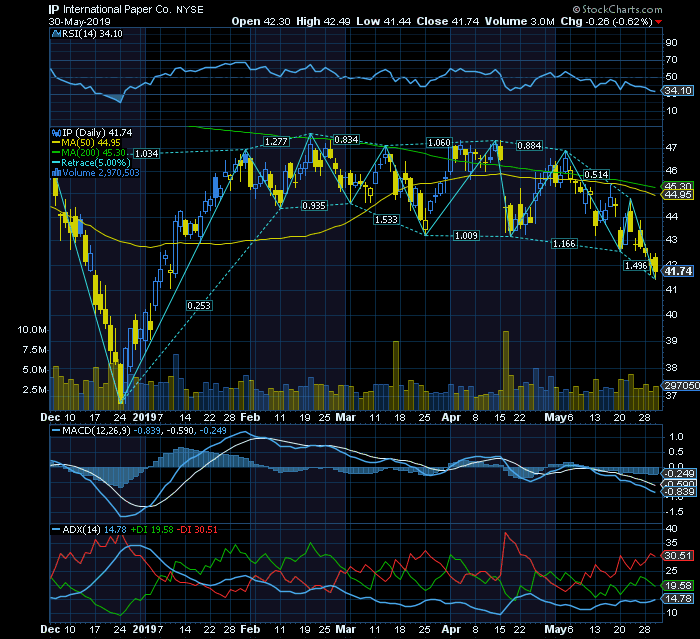Click the 19.58 green +DI axis tag
The height and width of the screenshot is (639, 700).
[678, 585]
